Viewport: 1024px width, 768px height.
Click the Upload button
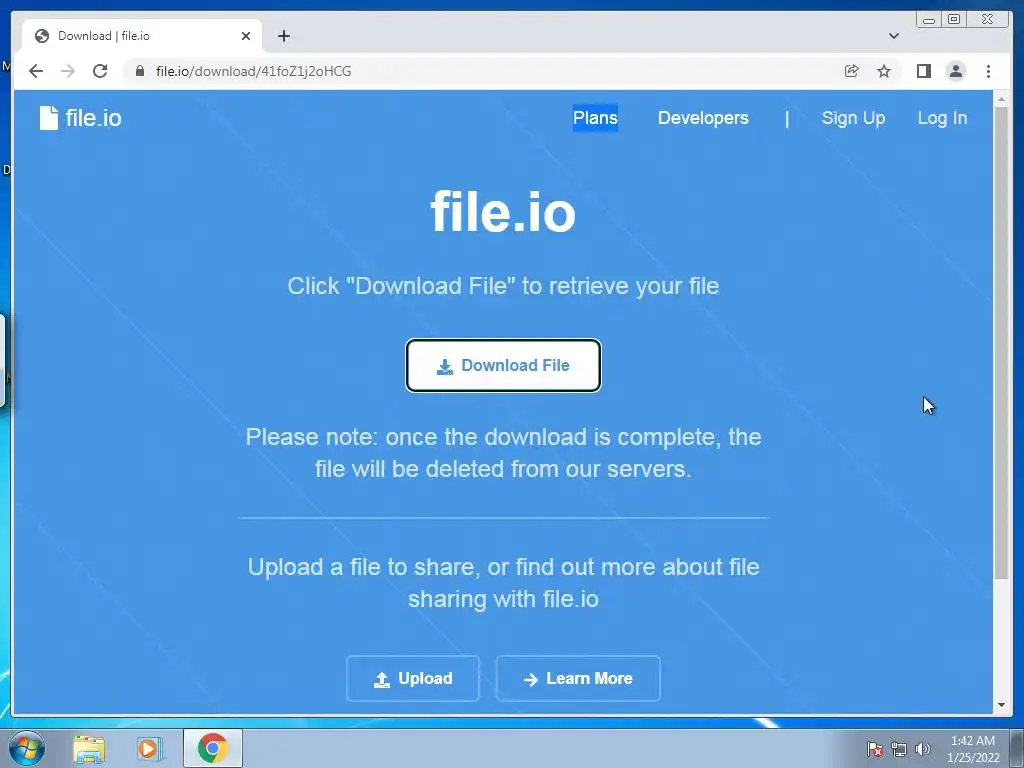413,679
